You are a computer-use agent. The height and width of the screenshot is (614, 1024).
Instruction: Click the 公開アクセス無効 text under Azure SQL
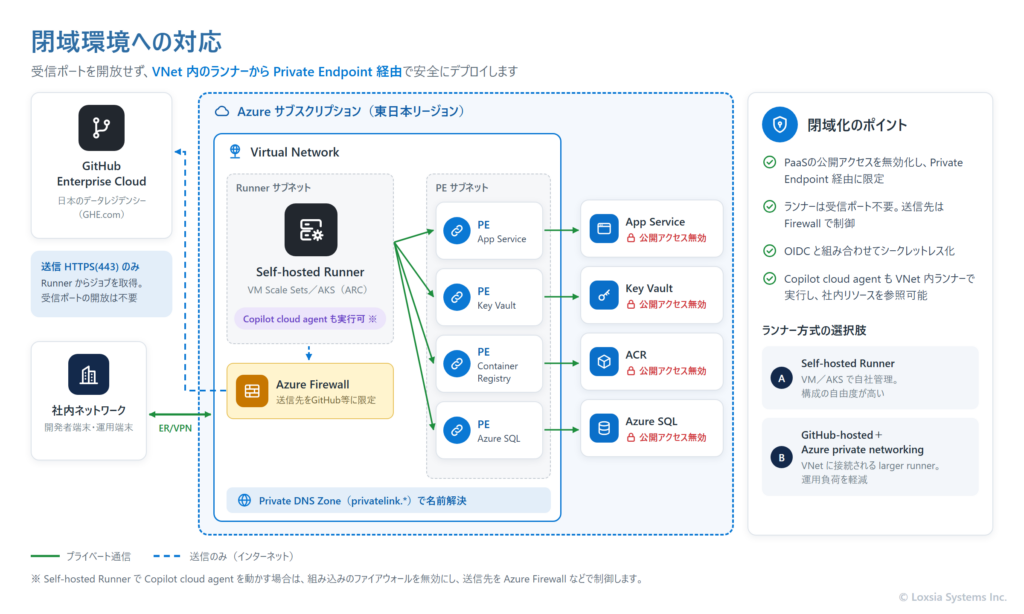point(673,438)
